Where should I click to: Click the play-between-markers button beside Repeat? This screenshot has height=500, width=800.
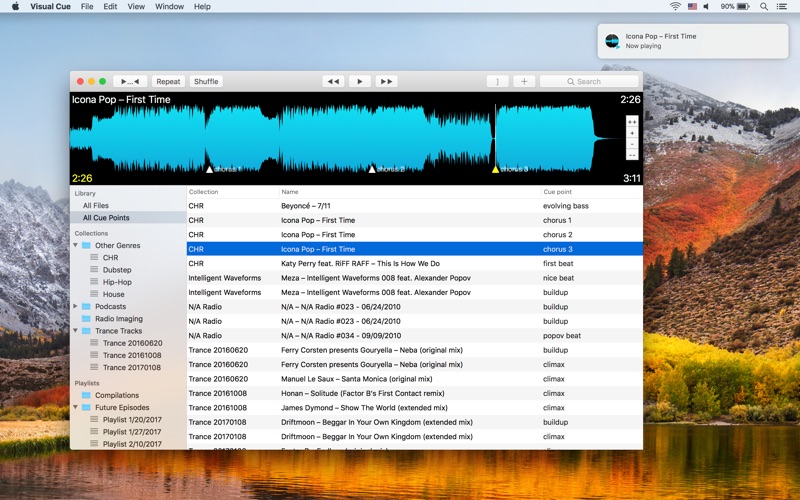pyautogui.click(x=130, y=81)
